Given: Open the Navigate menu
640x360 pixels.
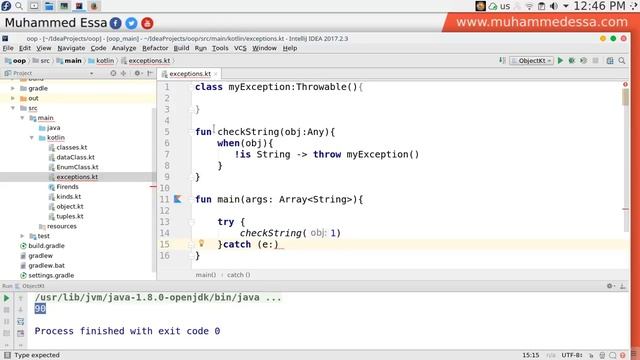Looking at the screenshot, I should [x=71, y=48].
